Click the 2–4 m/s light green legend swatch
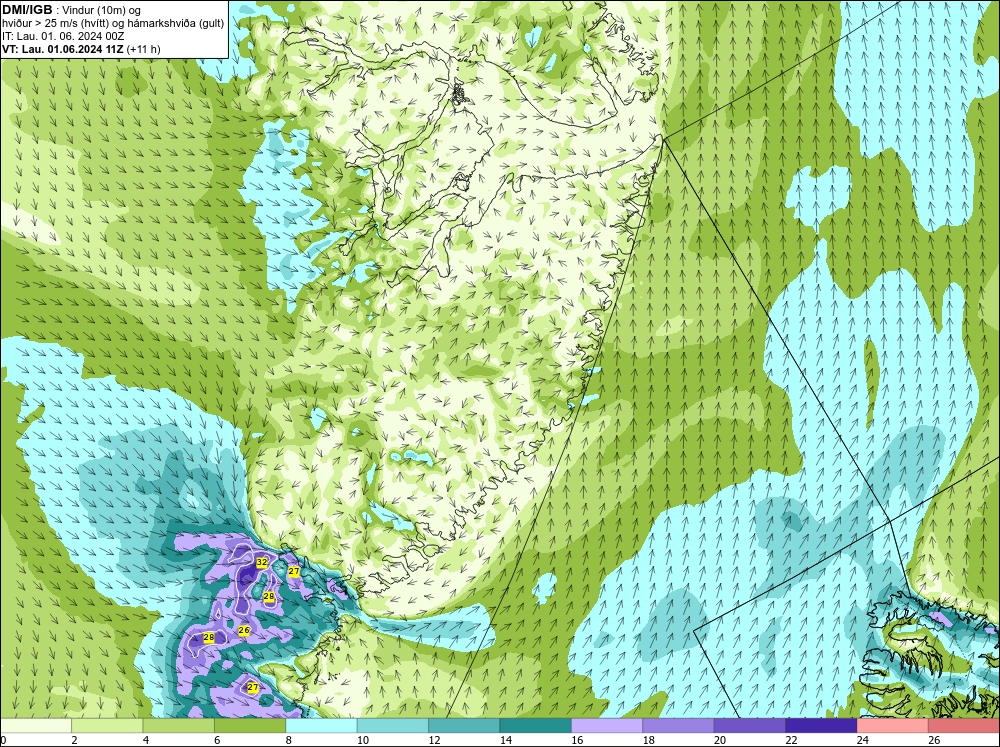 107,725
